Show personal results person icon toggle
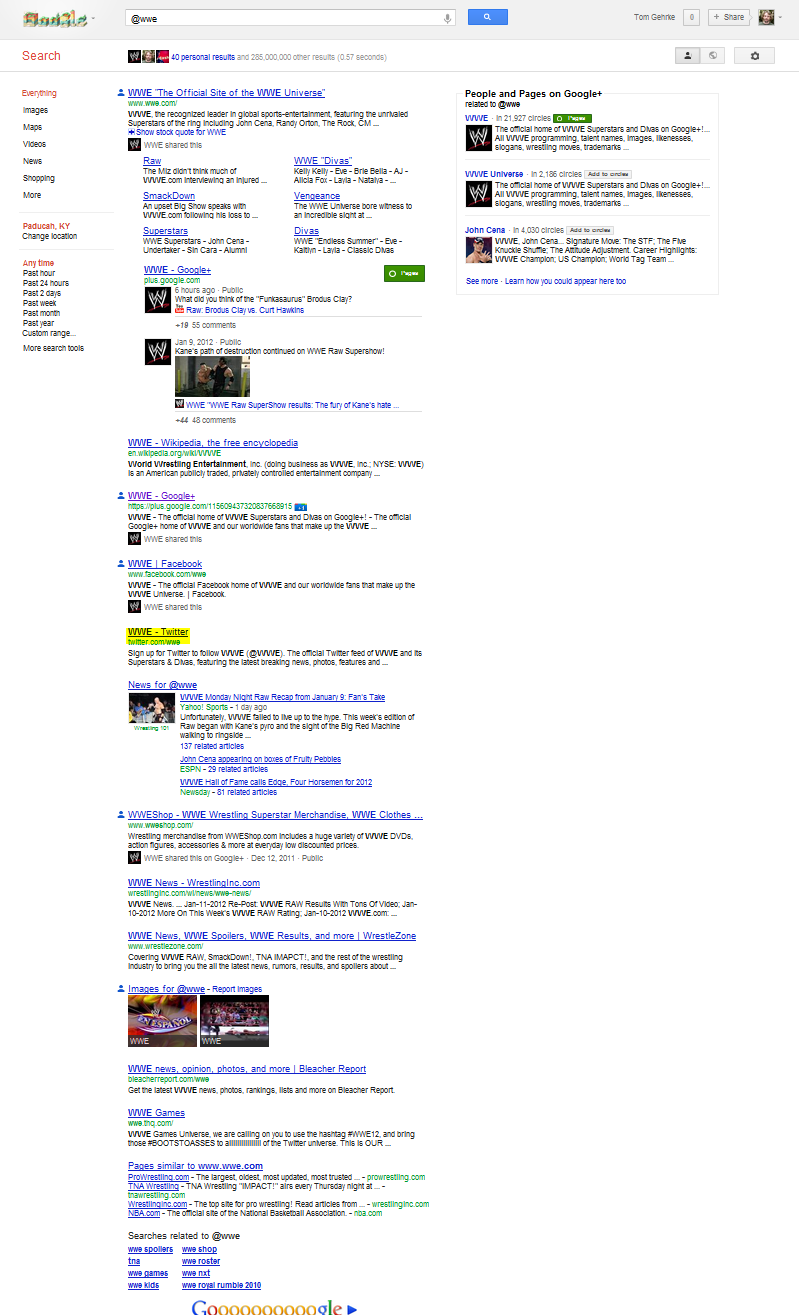The width and height of the screenshot is (799, 1315). [x=687, y=56]
